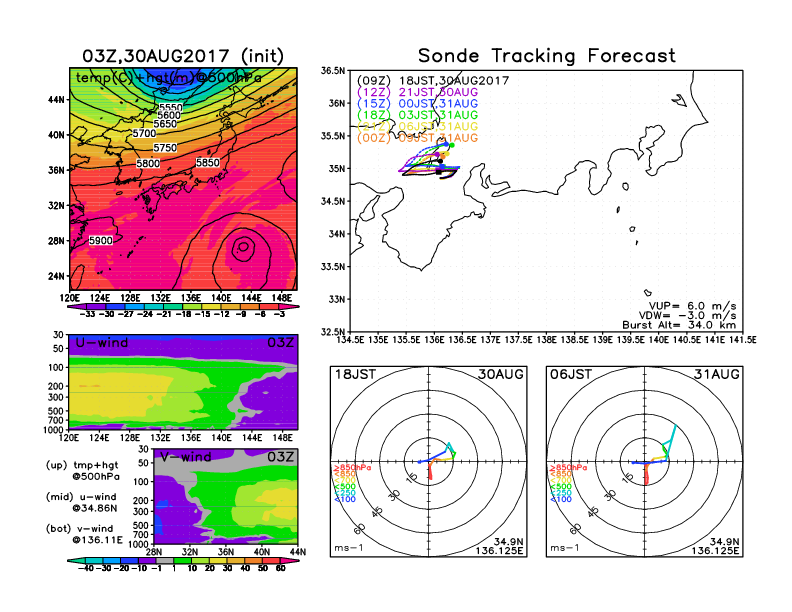Click the '60' ring label in the 18JST hodograph
This screenshot has height=612, width=792.
[360, 529]
